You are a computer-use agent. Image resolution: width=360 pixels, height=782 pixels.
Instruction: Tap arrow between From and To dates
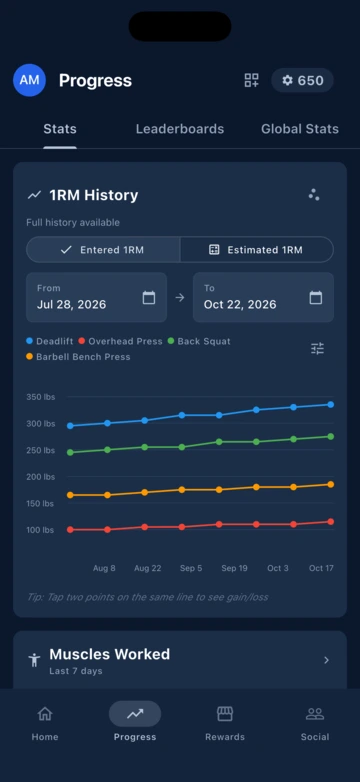[180, 297]
